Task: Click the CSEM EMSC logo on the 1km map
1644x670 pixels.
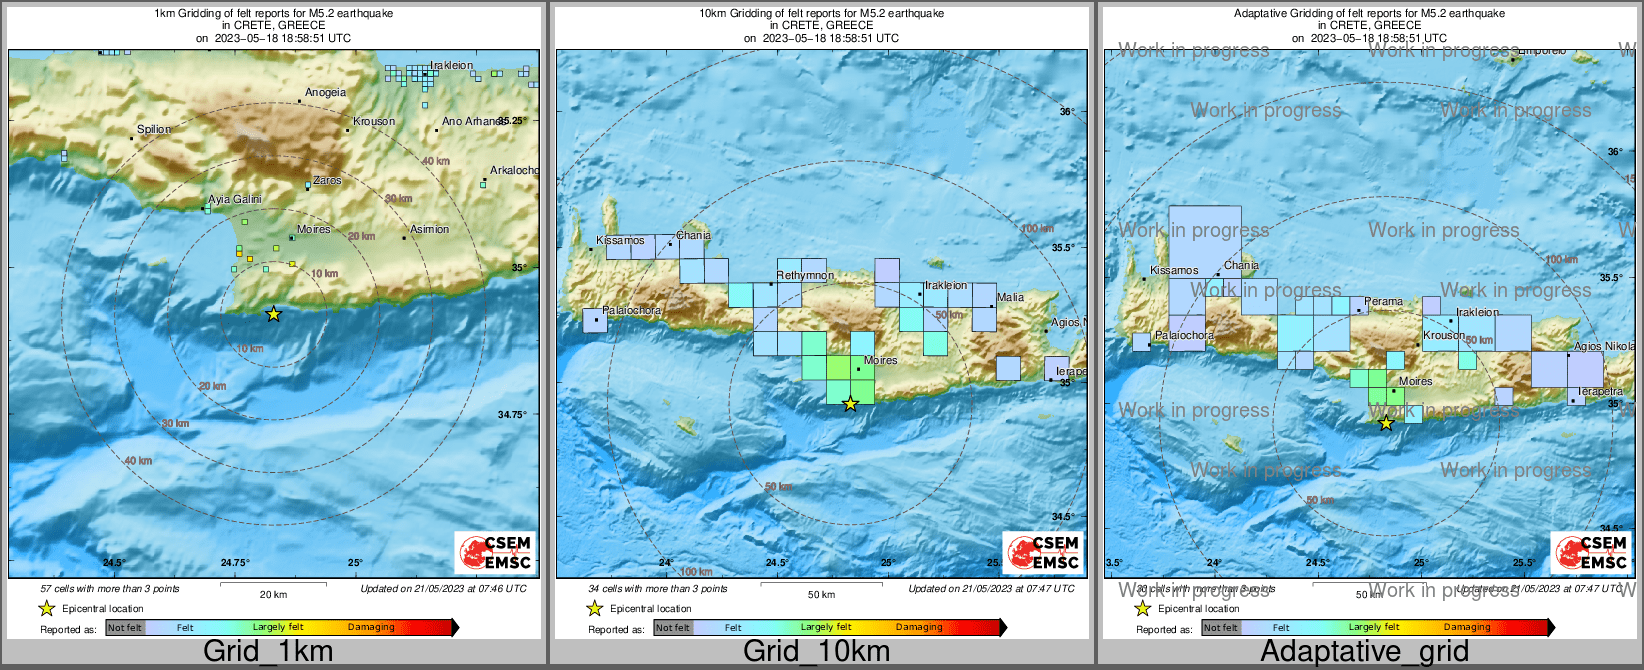Action: (x=495, y=552)
